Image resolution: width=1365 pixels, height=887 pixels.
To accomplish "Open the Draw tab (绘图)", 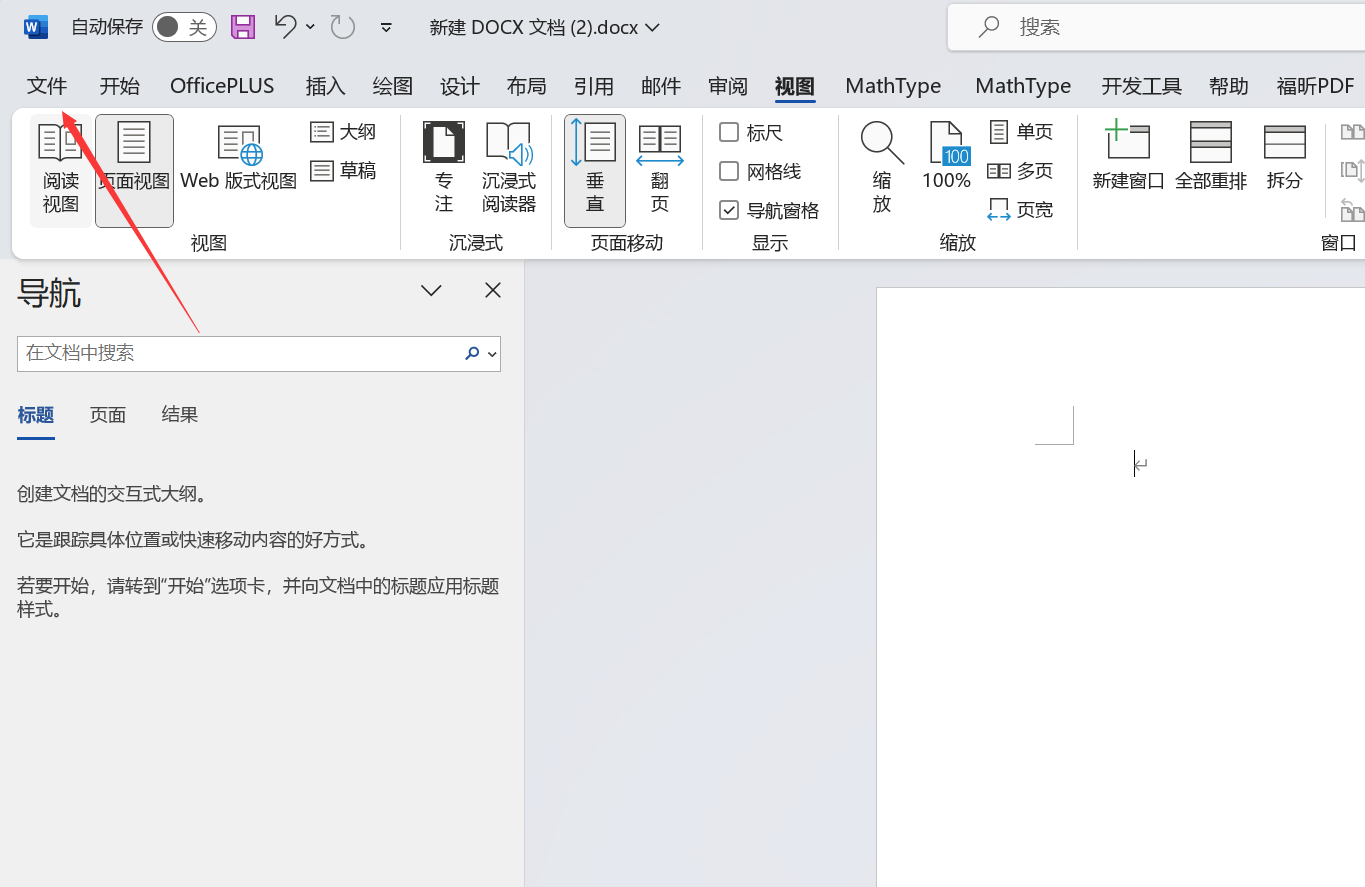I will pos(393,86).
